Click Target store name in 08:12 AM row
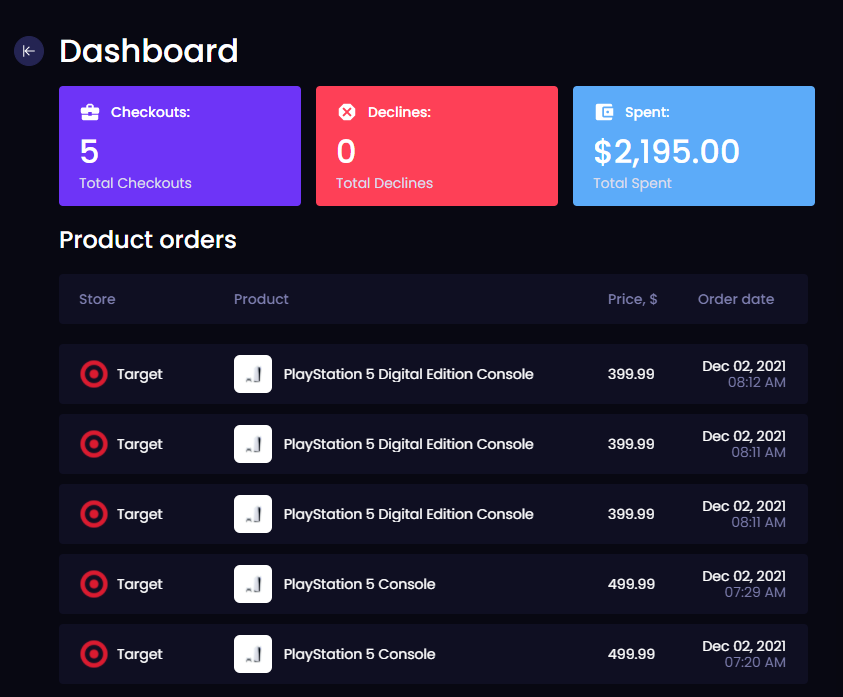The width and height of the screenshot is (843, 697). coord(140,374)
